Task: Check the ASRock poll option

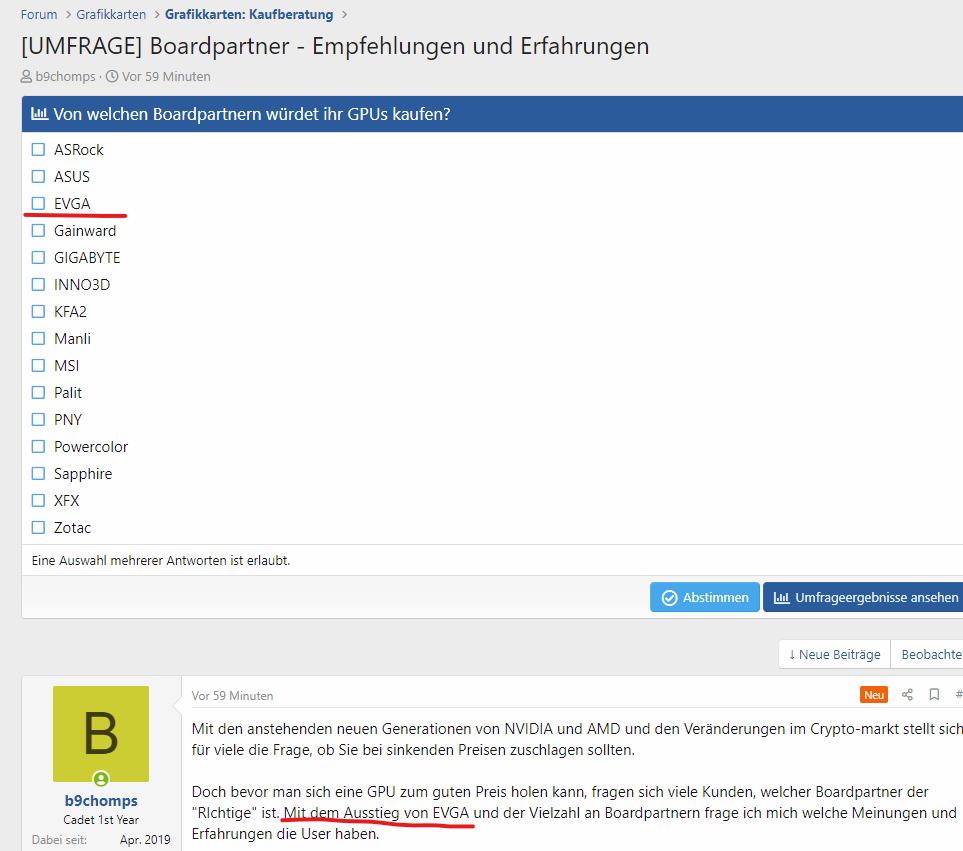Action: point(38,150)
